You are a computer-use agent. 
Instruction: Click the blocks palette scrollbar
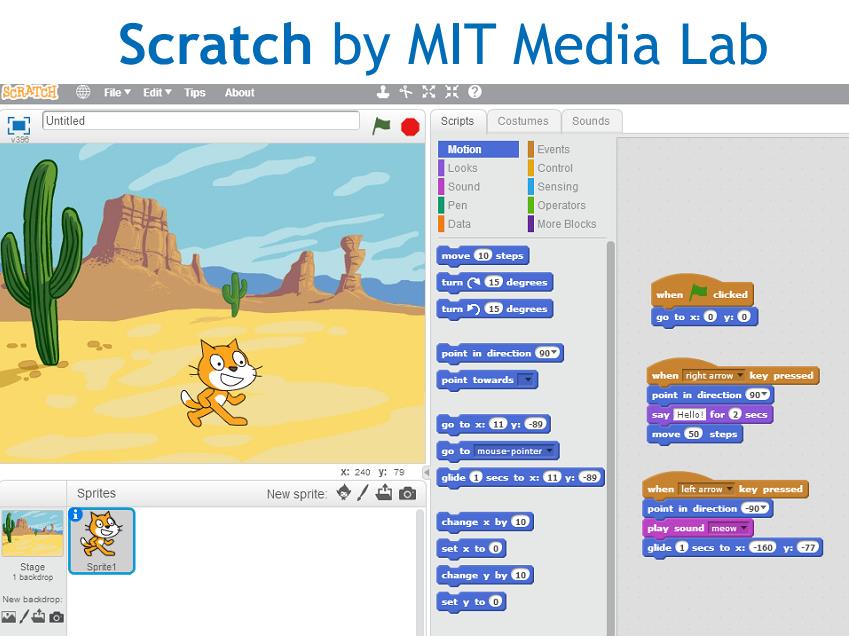point(610,439)
